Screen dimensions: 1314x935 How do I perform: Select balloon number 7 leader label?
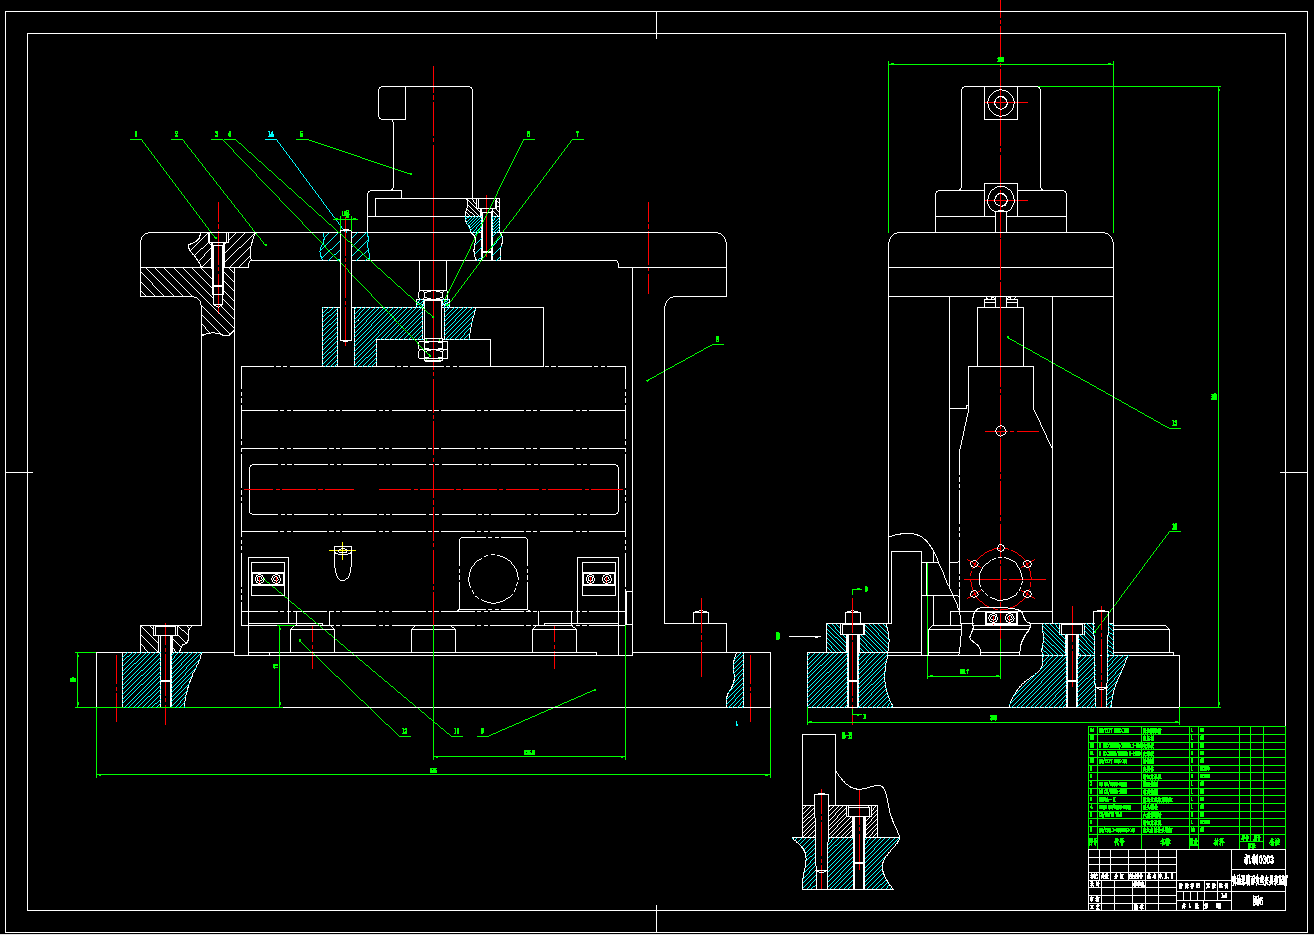(577, 133)
